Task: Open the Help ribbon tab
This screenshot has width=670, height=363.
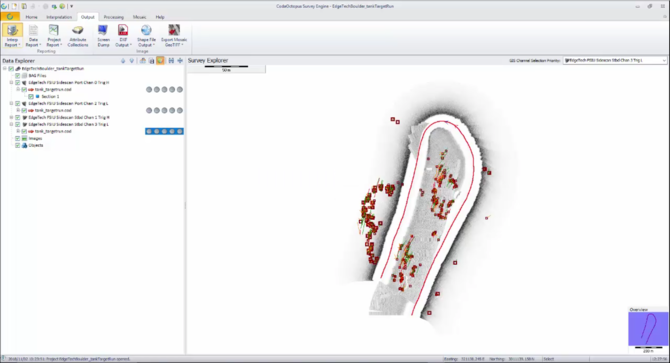Action: tap(160, 17)
